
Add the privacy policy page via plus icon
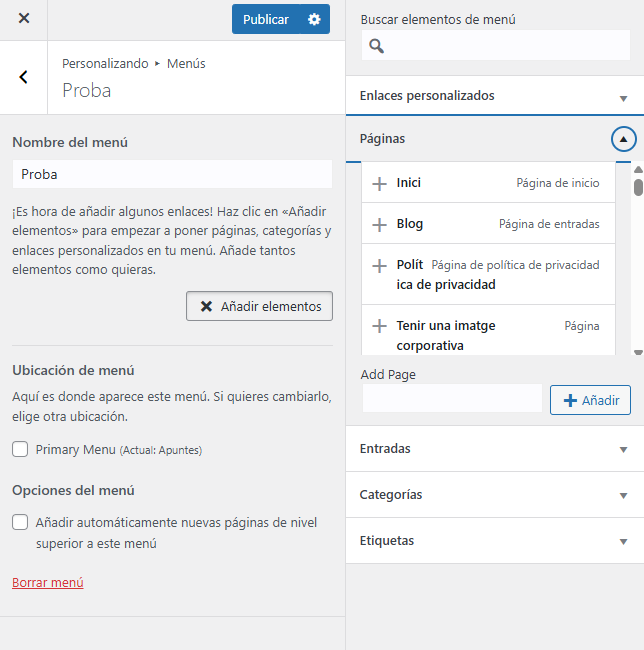379,266
